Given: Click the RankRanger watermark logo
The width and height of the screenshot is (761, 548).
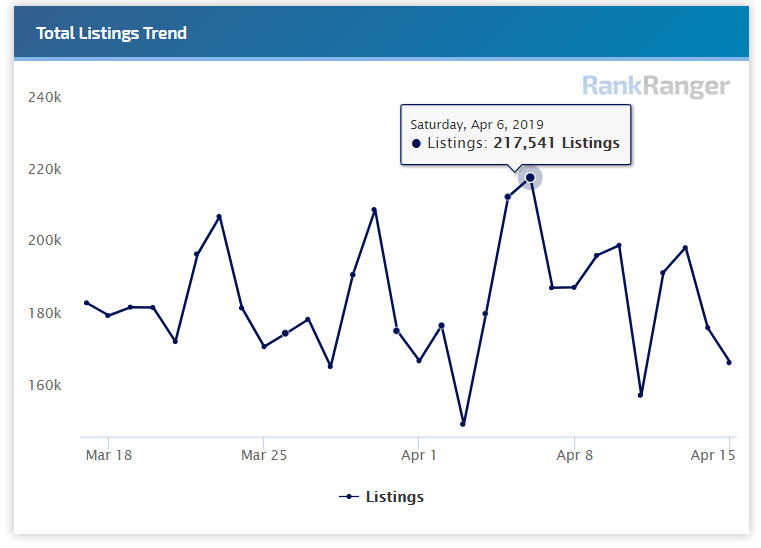Looking at the screenshot, I should click(x=656, y=87).
